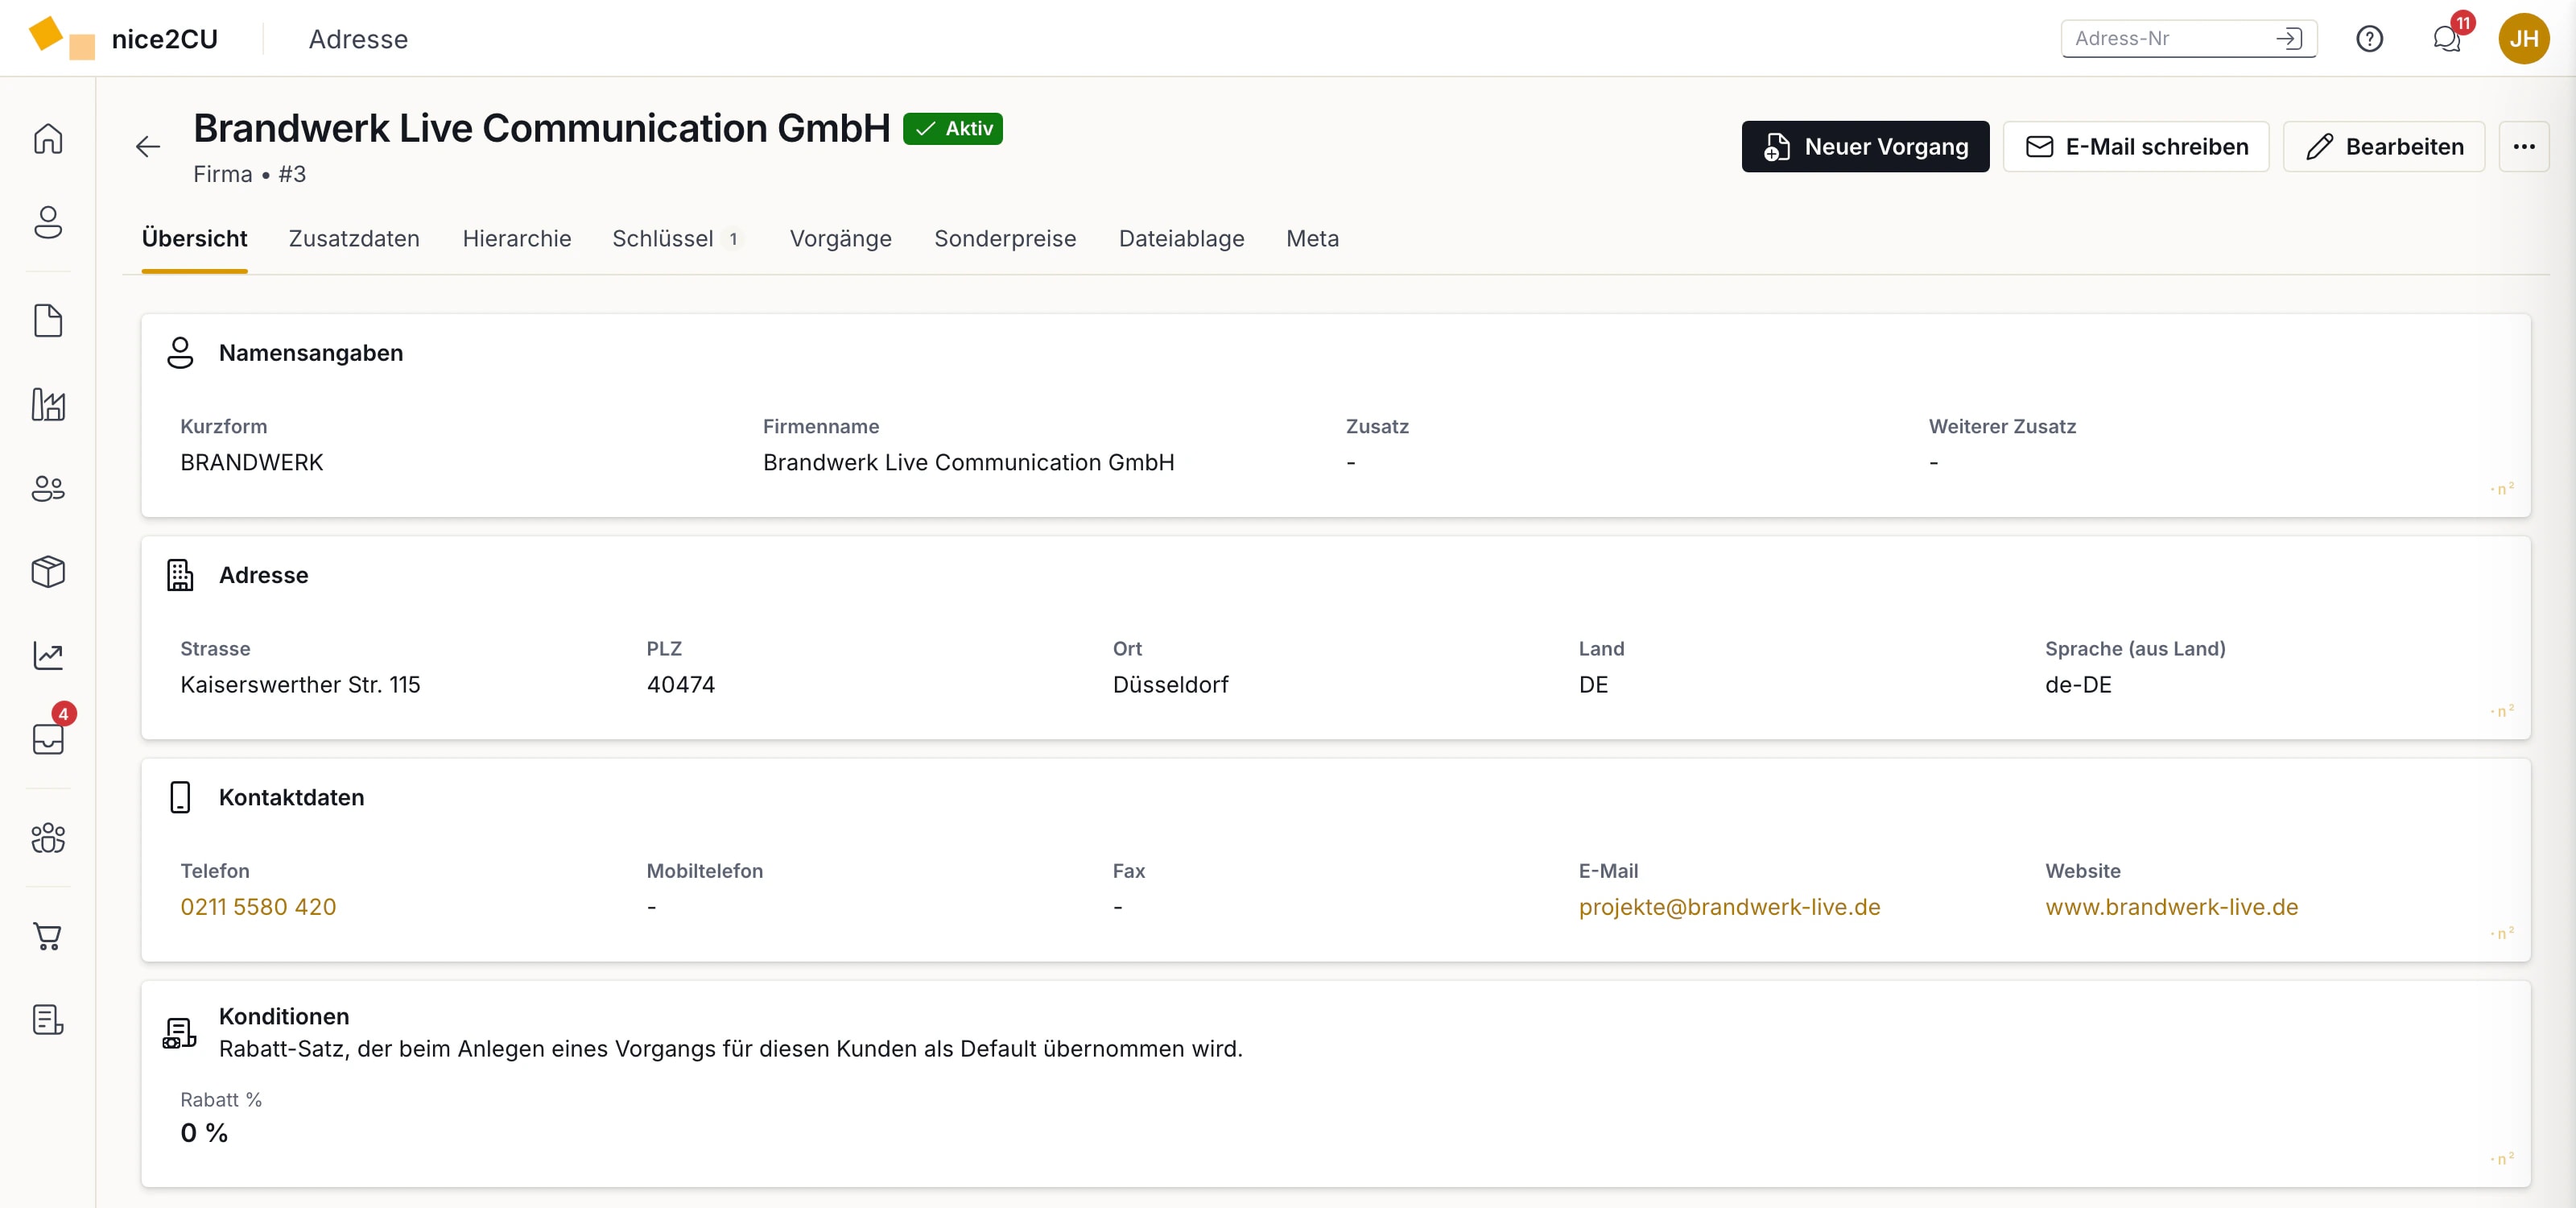Visit the www.brandwerk-live.de website link
The height and width of the screenshot is (1208, 2576).
pos(2171,907)
